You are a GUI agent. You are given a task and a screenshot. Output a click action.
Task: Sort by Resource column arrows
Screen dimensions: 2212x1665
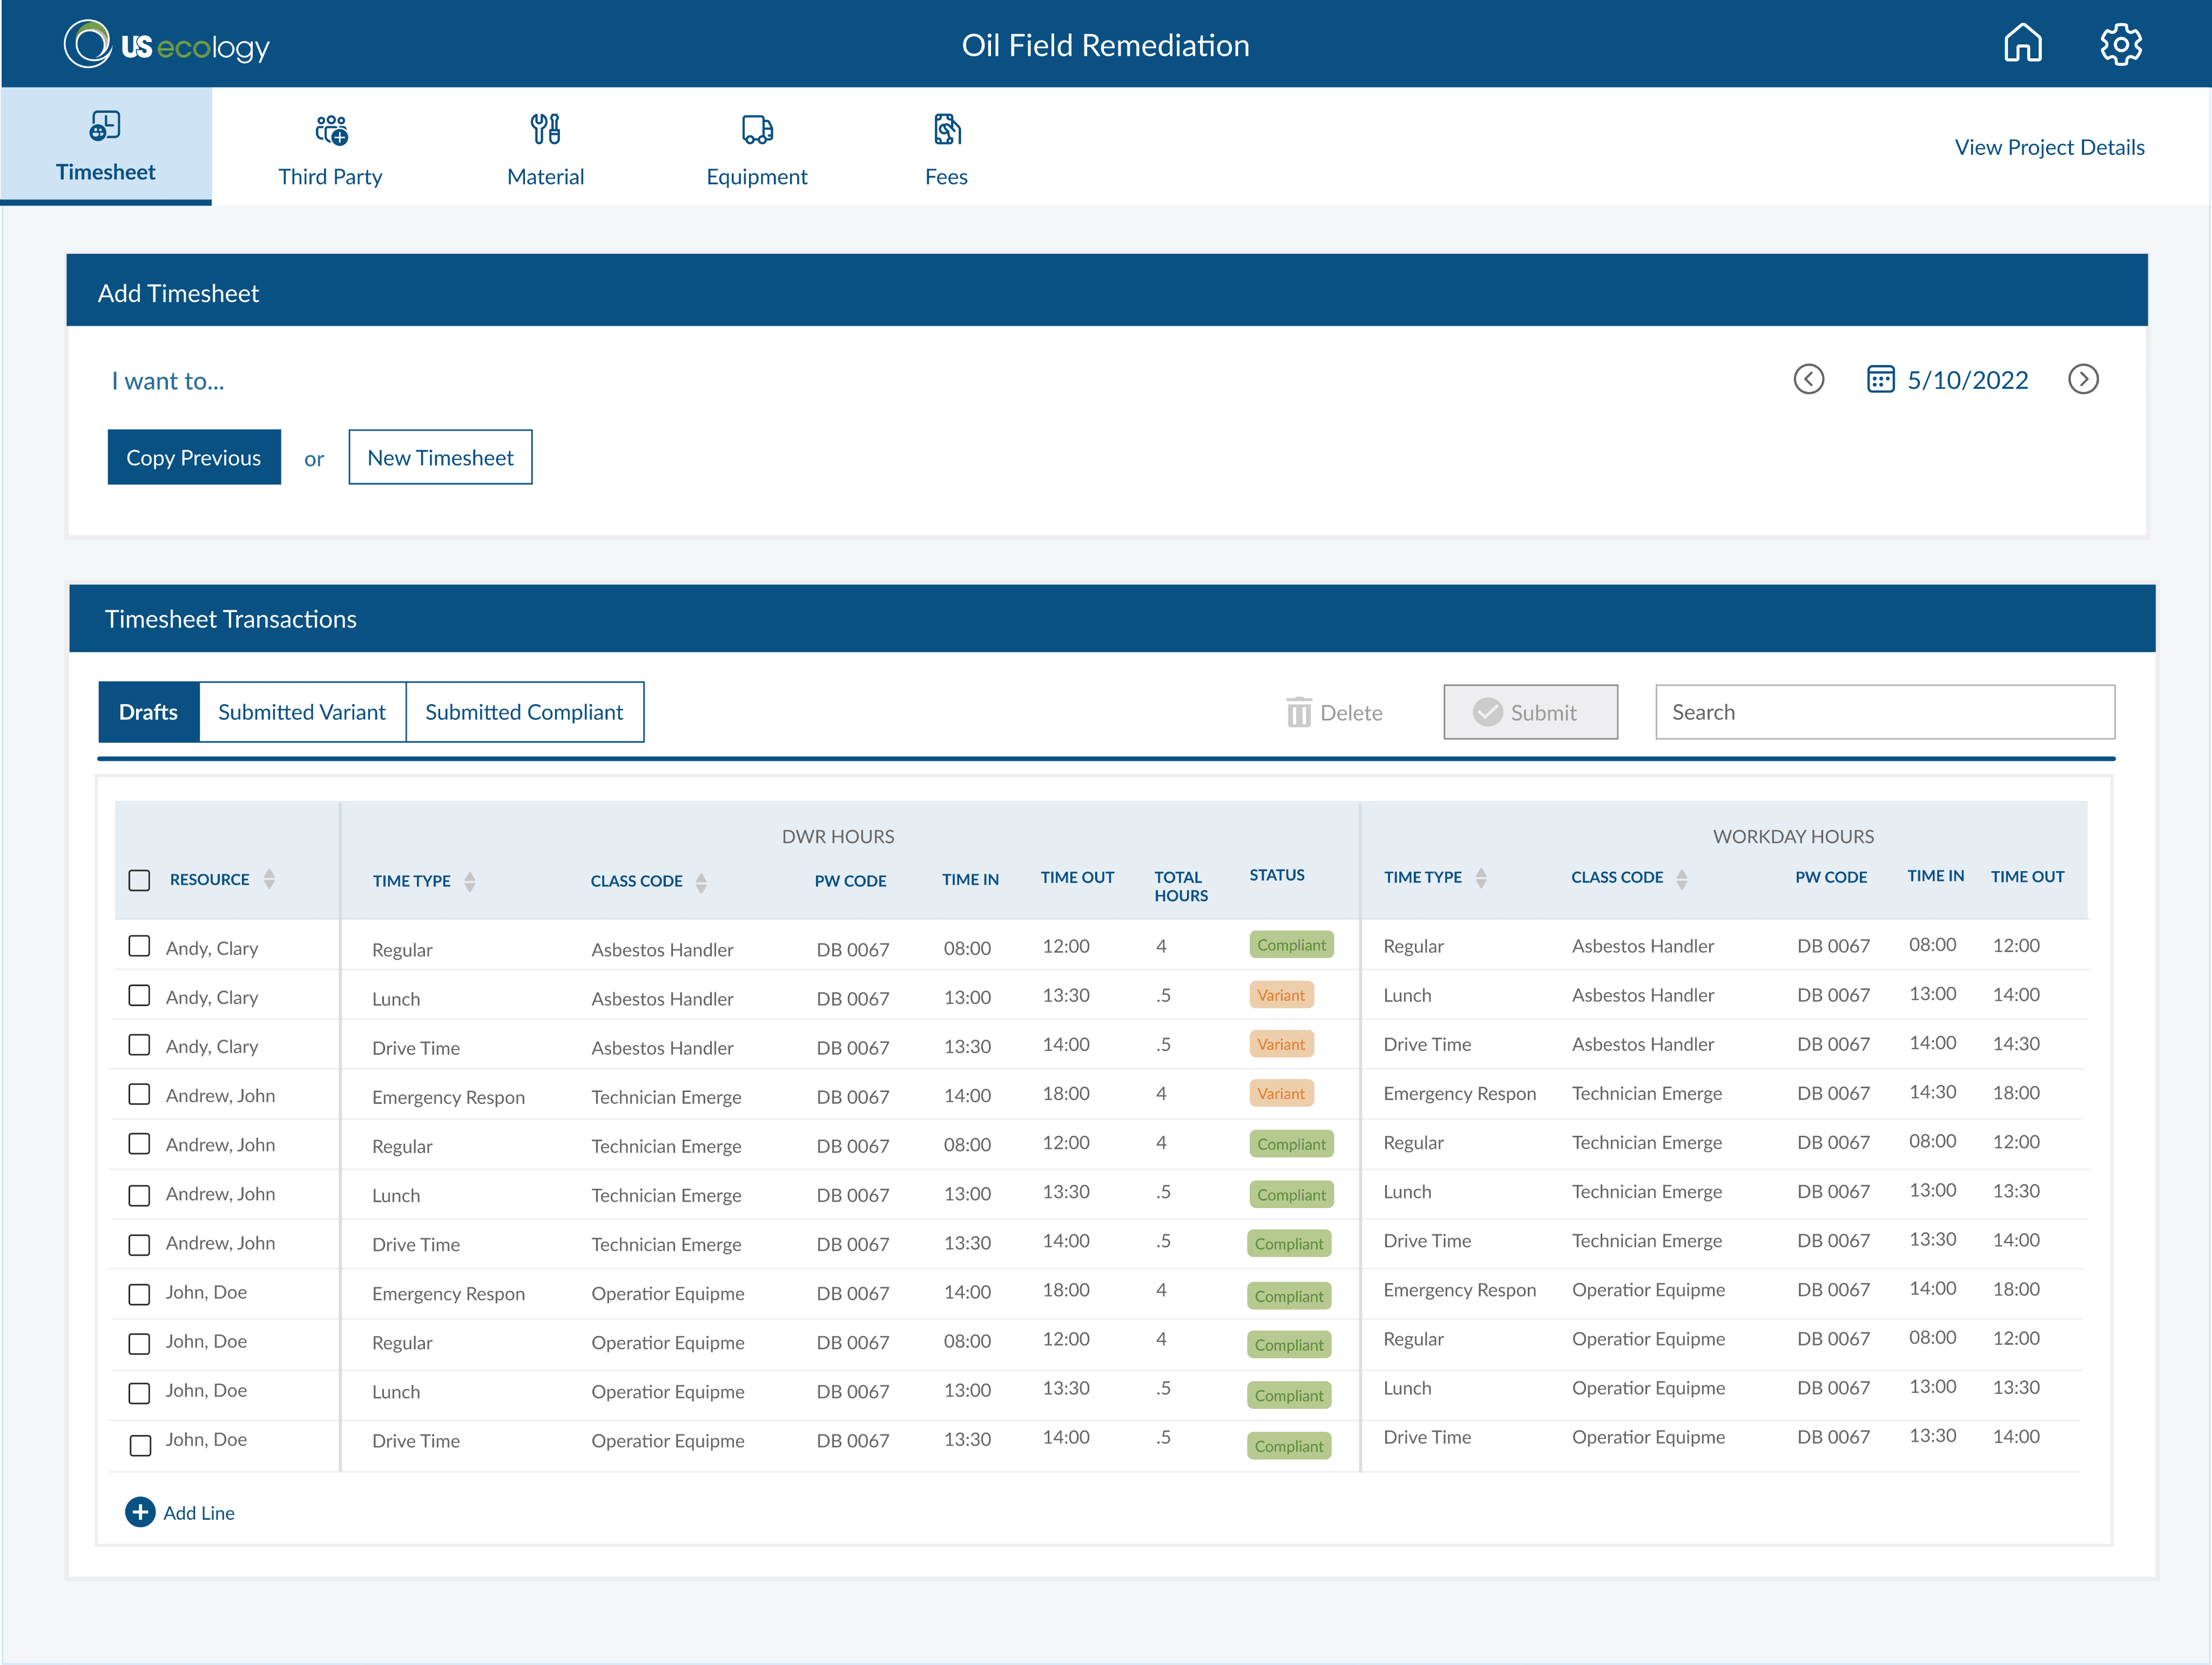tap(269, 879)
